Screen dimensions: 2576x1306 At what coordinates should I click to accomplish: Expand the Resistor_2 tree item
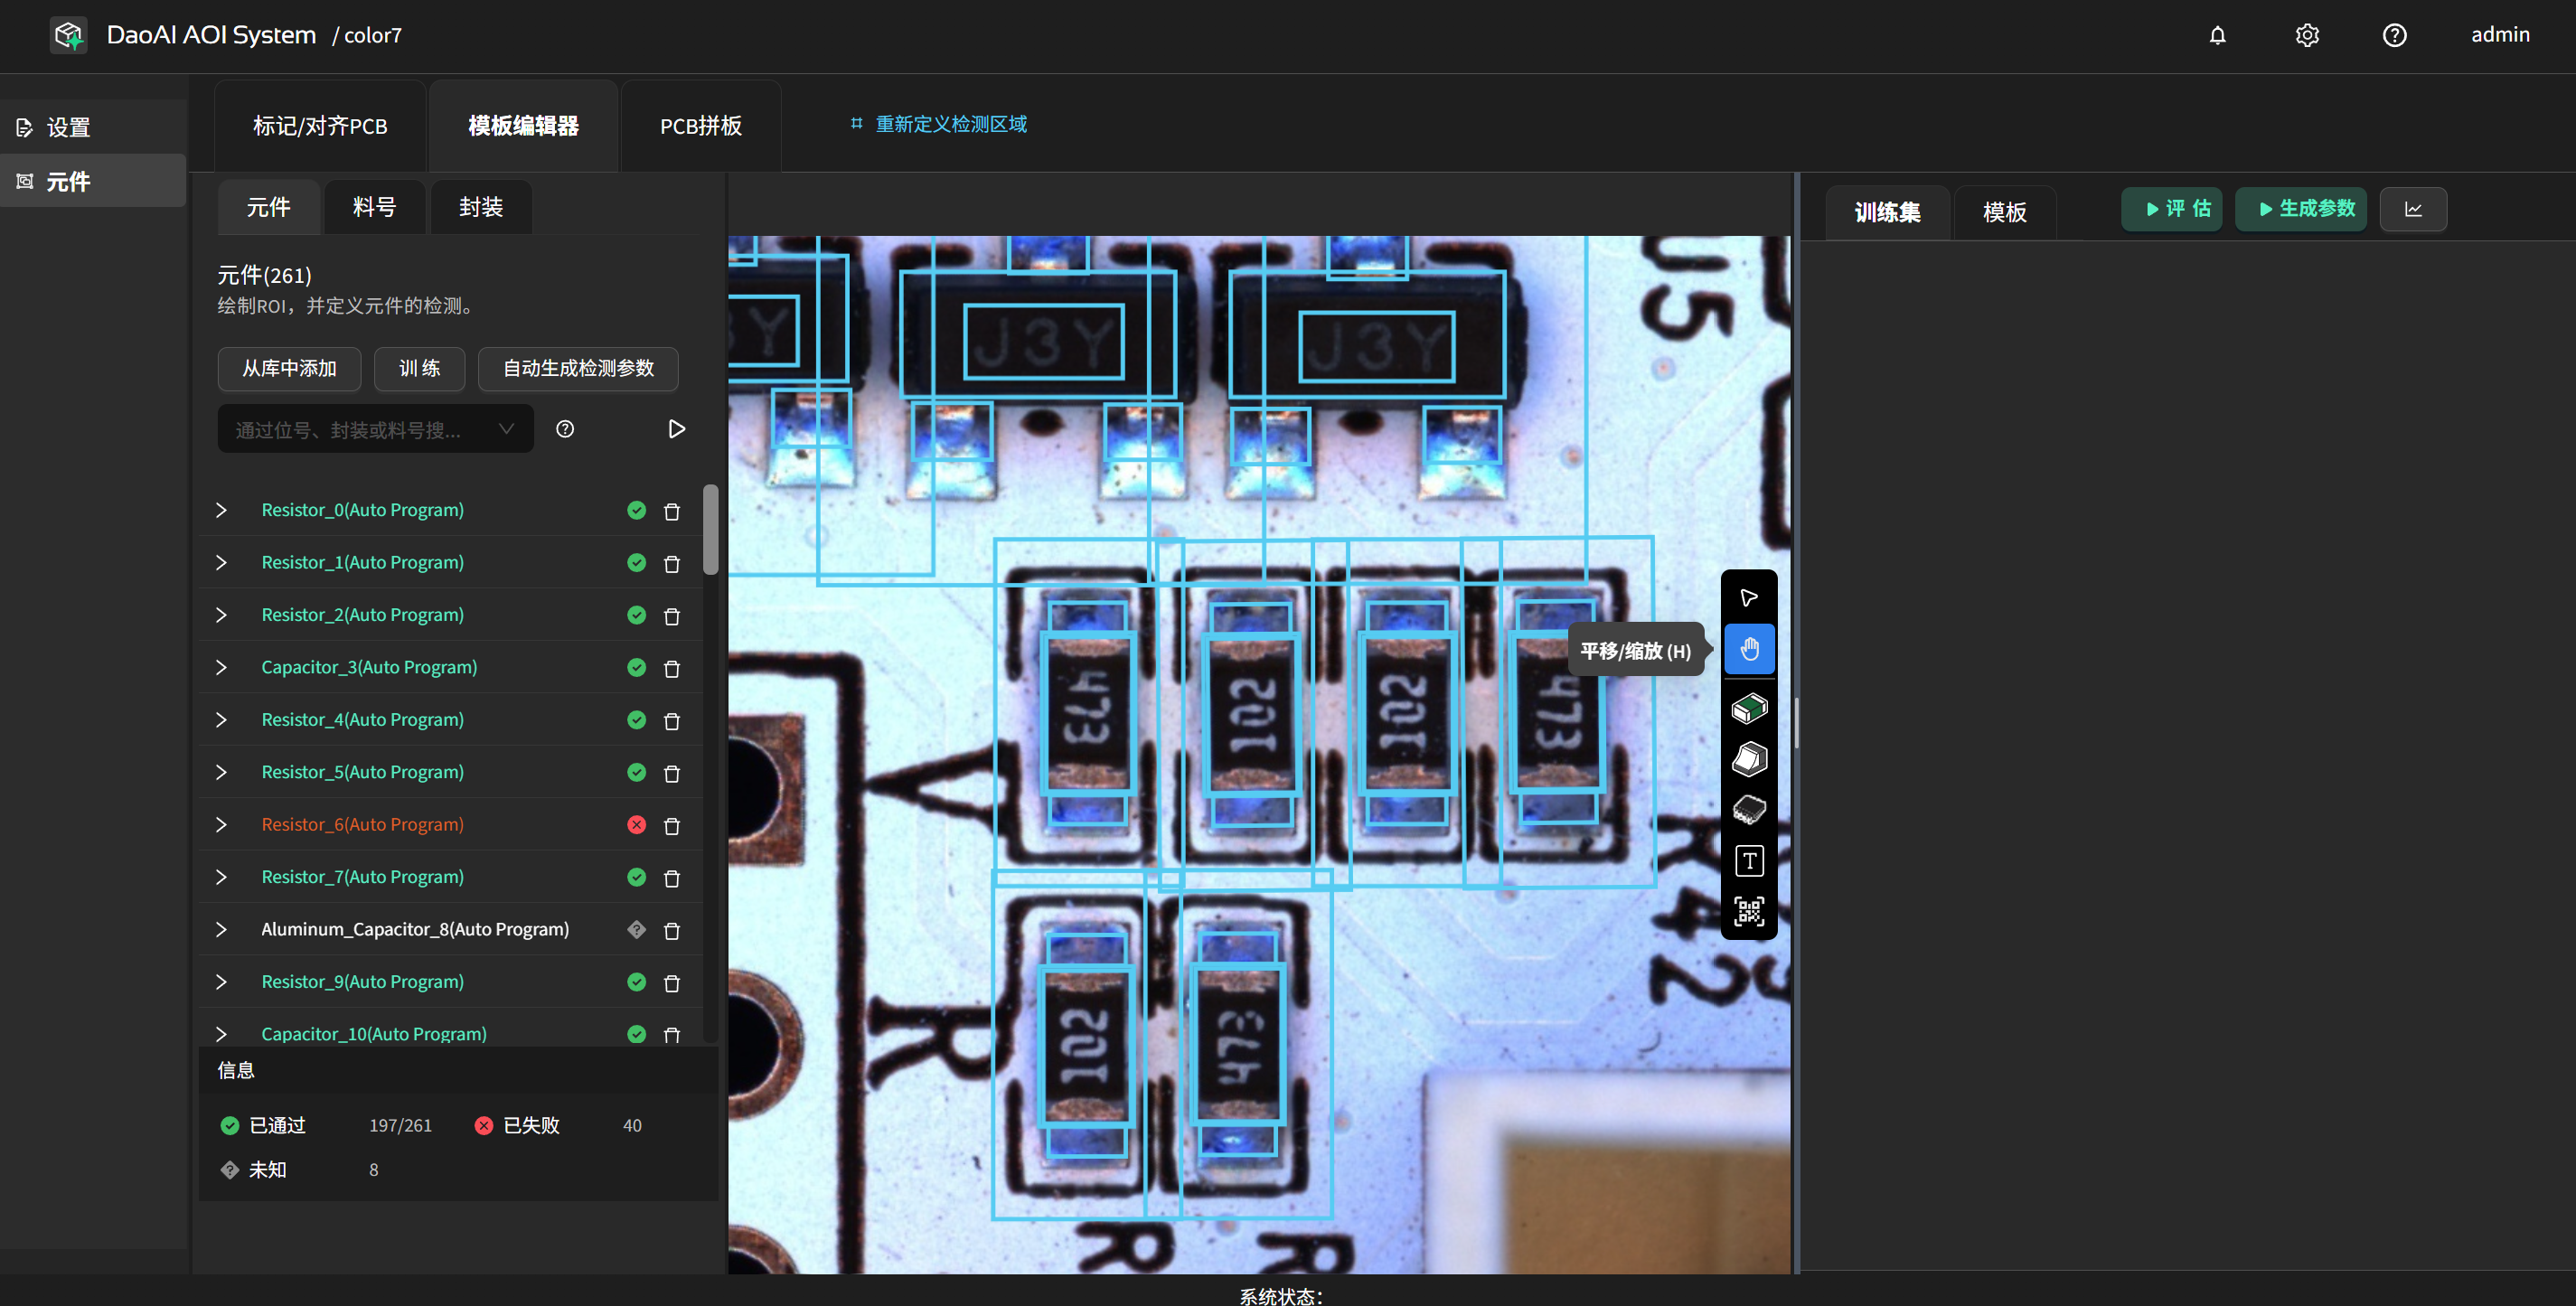coord(221,615)
